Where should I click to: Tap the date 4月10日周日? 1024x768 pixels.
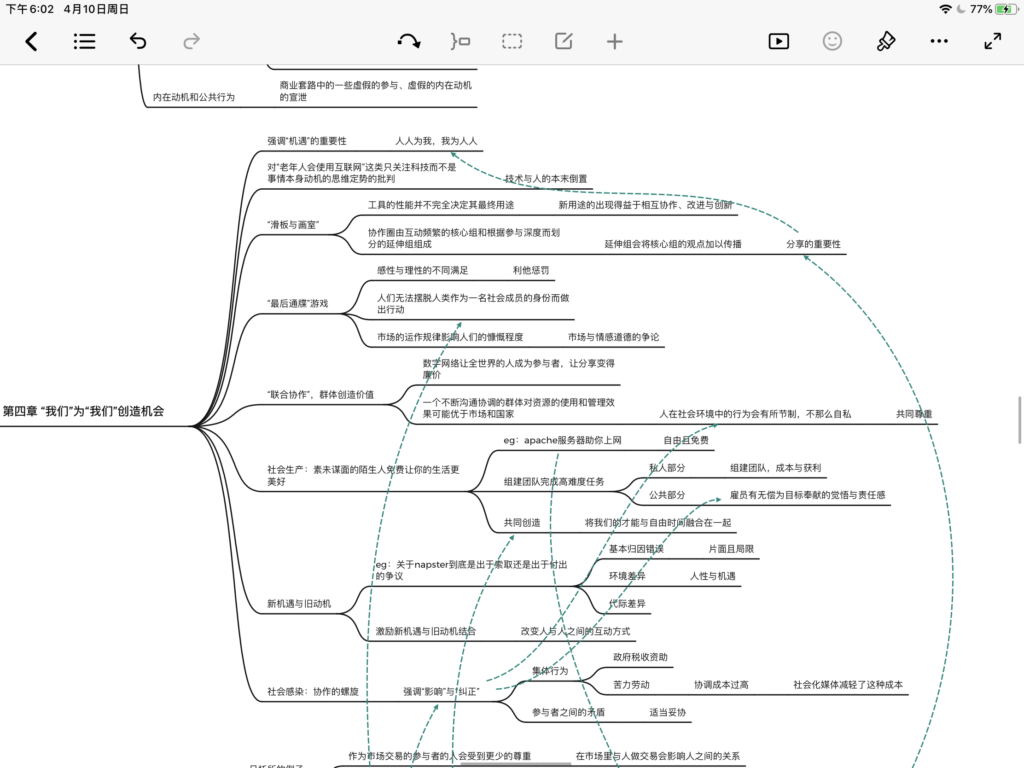coord(96,9)
